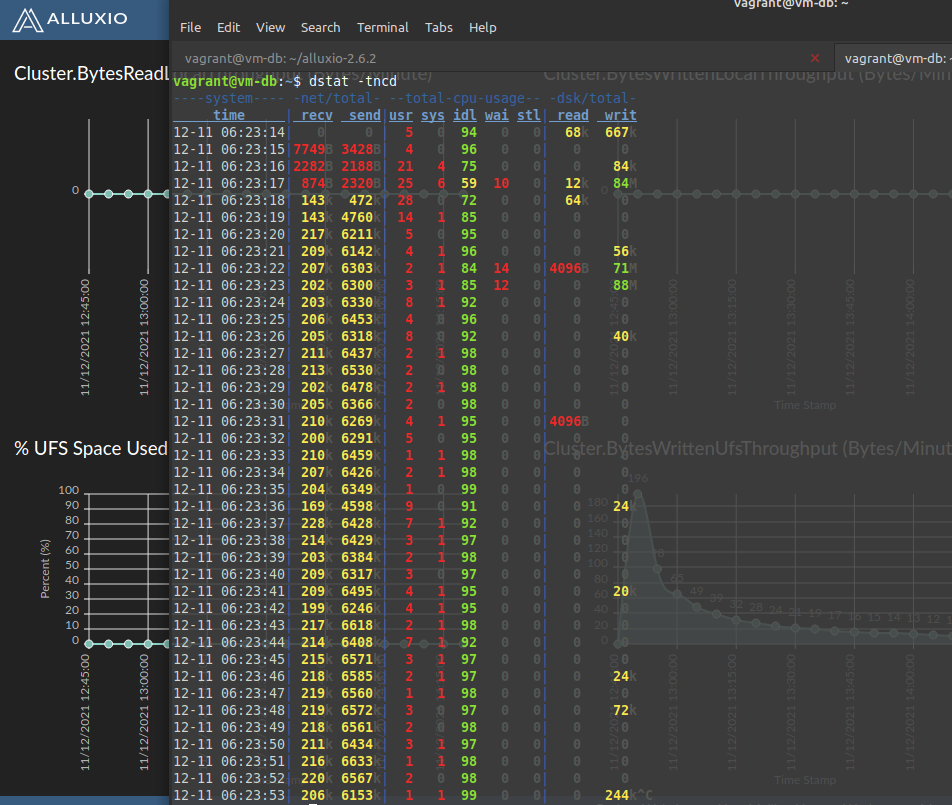This screenshot has height=805, width=952.
Task: Open the View menu in the terminal
Action: pyautogui.click(x=270, y=27)
